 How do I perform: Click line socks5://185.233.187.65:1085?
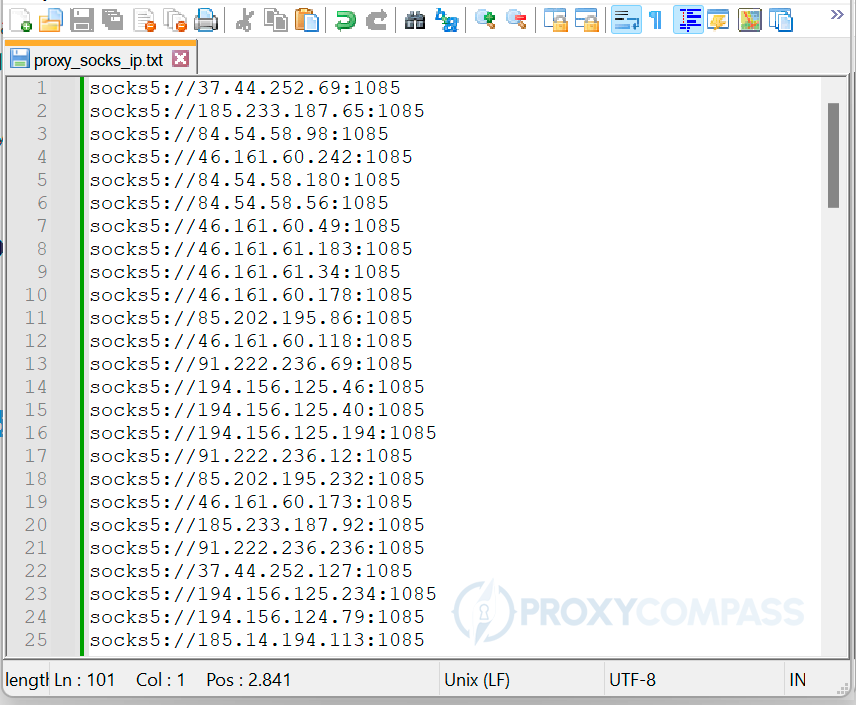click(257, 111)
